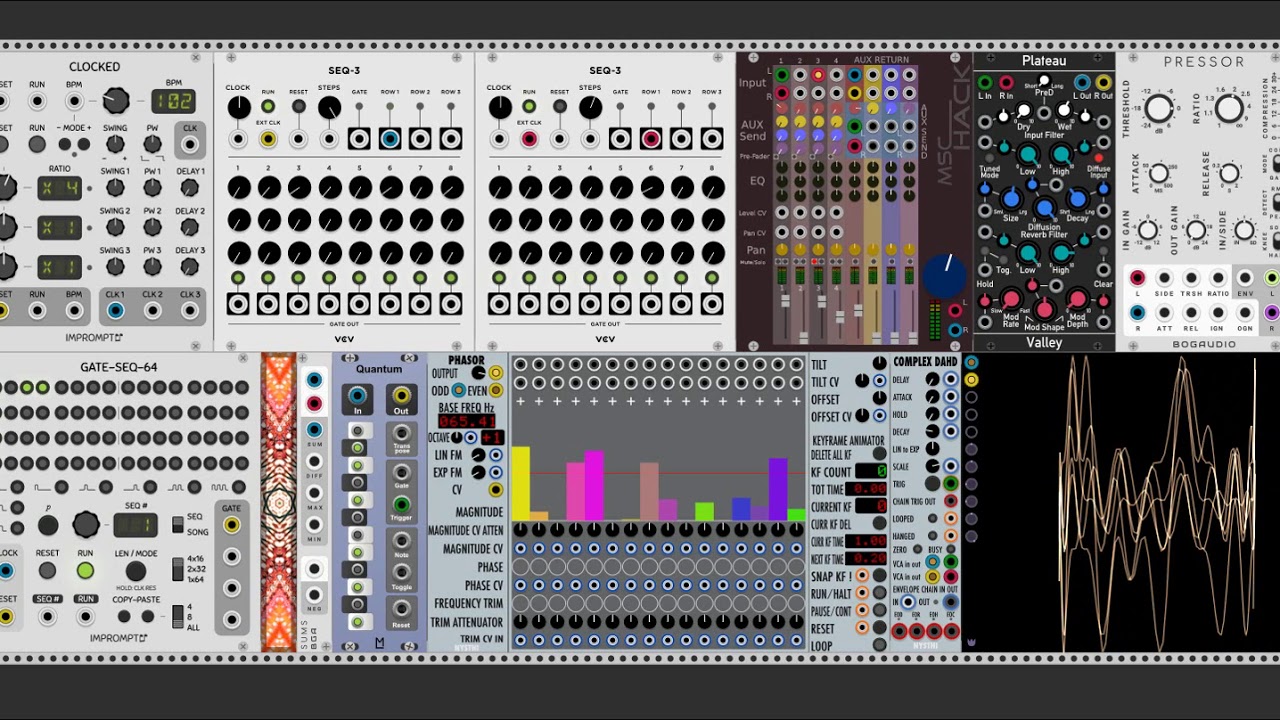Click the CLK 2 output jack on Clocked
Screen dimensions: 1280x720
(x=152, y=311)
